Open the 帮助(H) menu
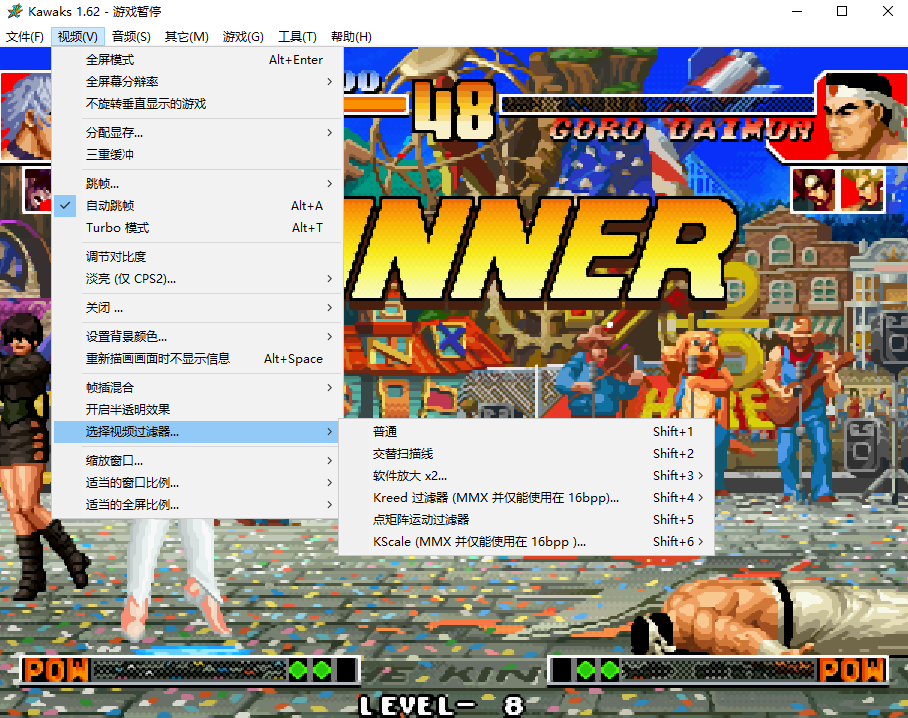Viewport: 908px width, 718px height. pos(350,37)
